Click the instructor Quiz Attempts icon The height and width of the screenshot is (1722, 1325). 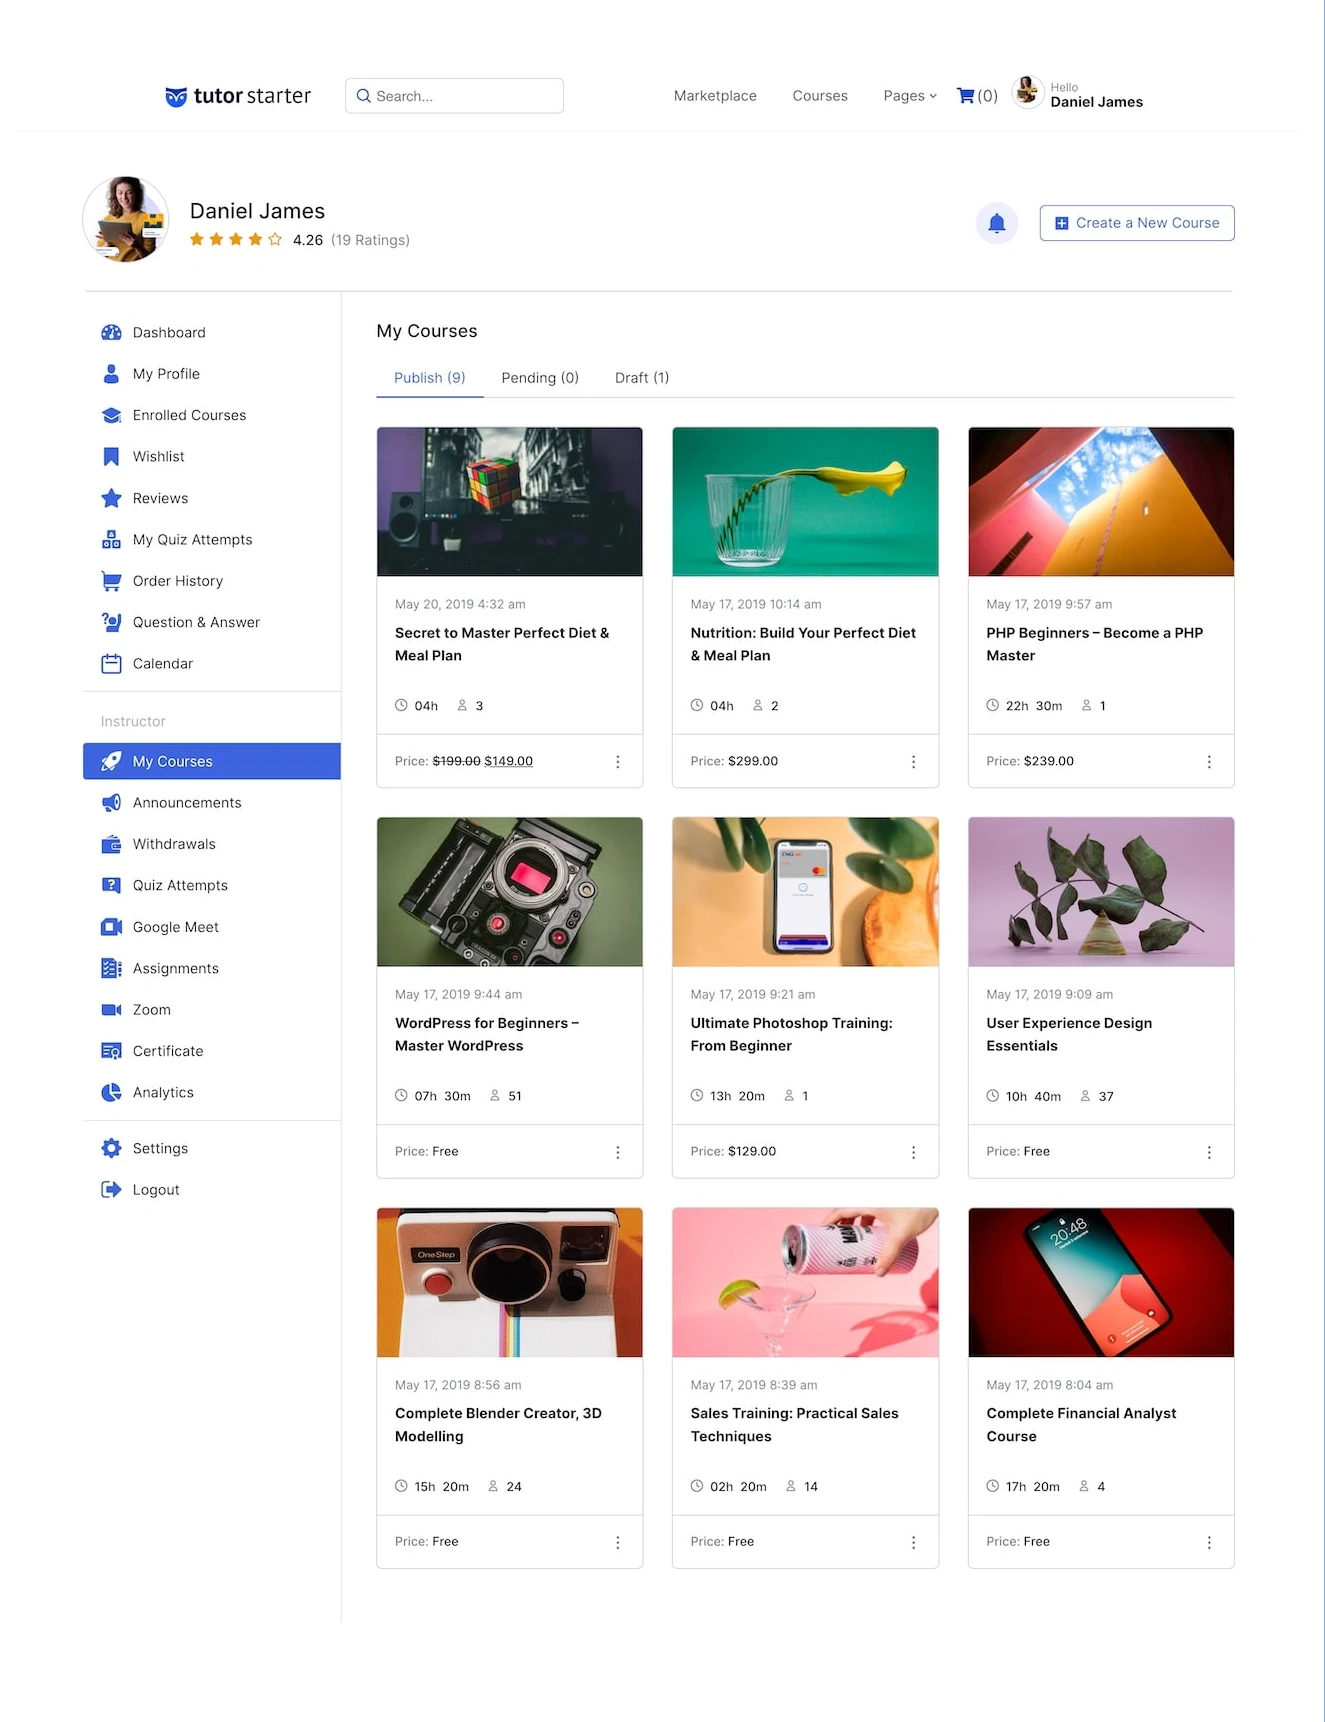click(x=111, y=885)
